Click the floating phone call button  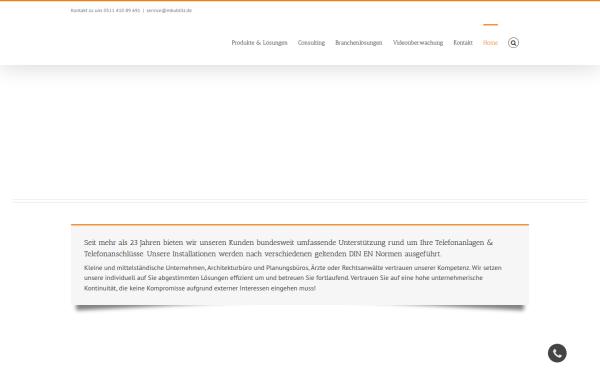[x=557, y=353]
